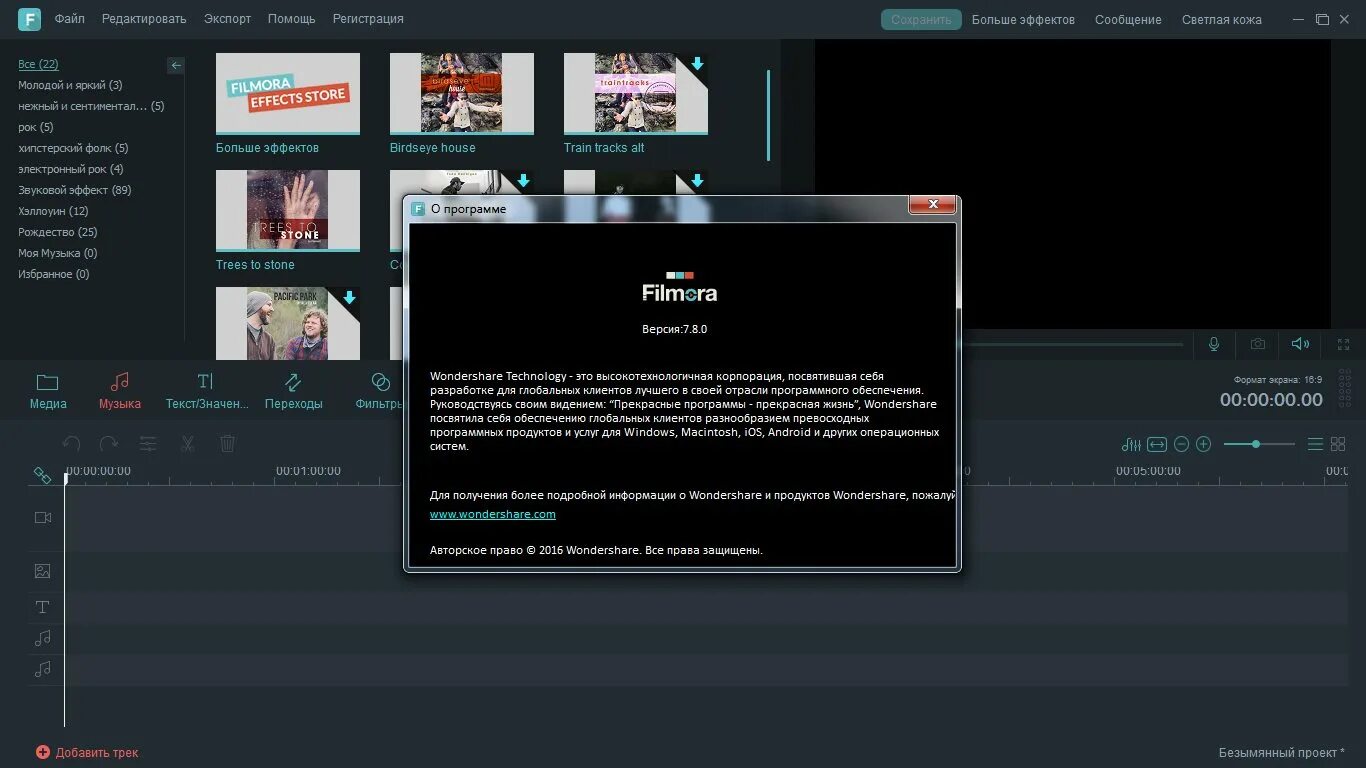Select category Звуковой эффект (89)

coord(75,190)
